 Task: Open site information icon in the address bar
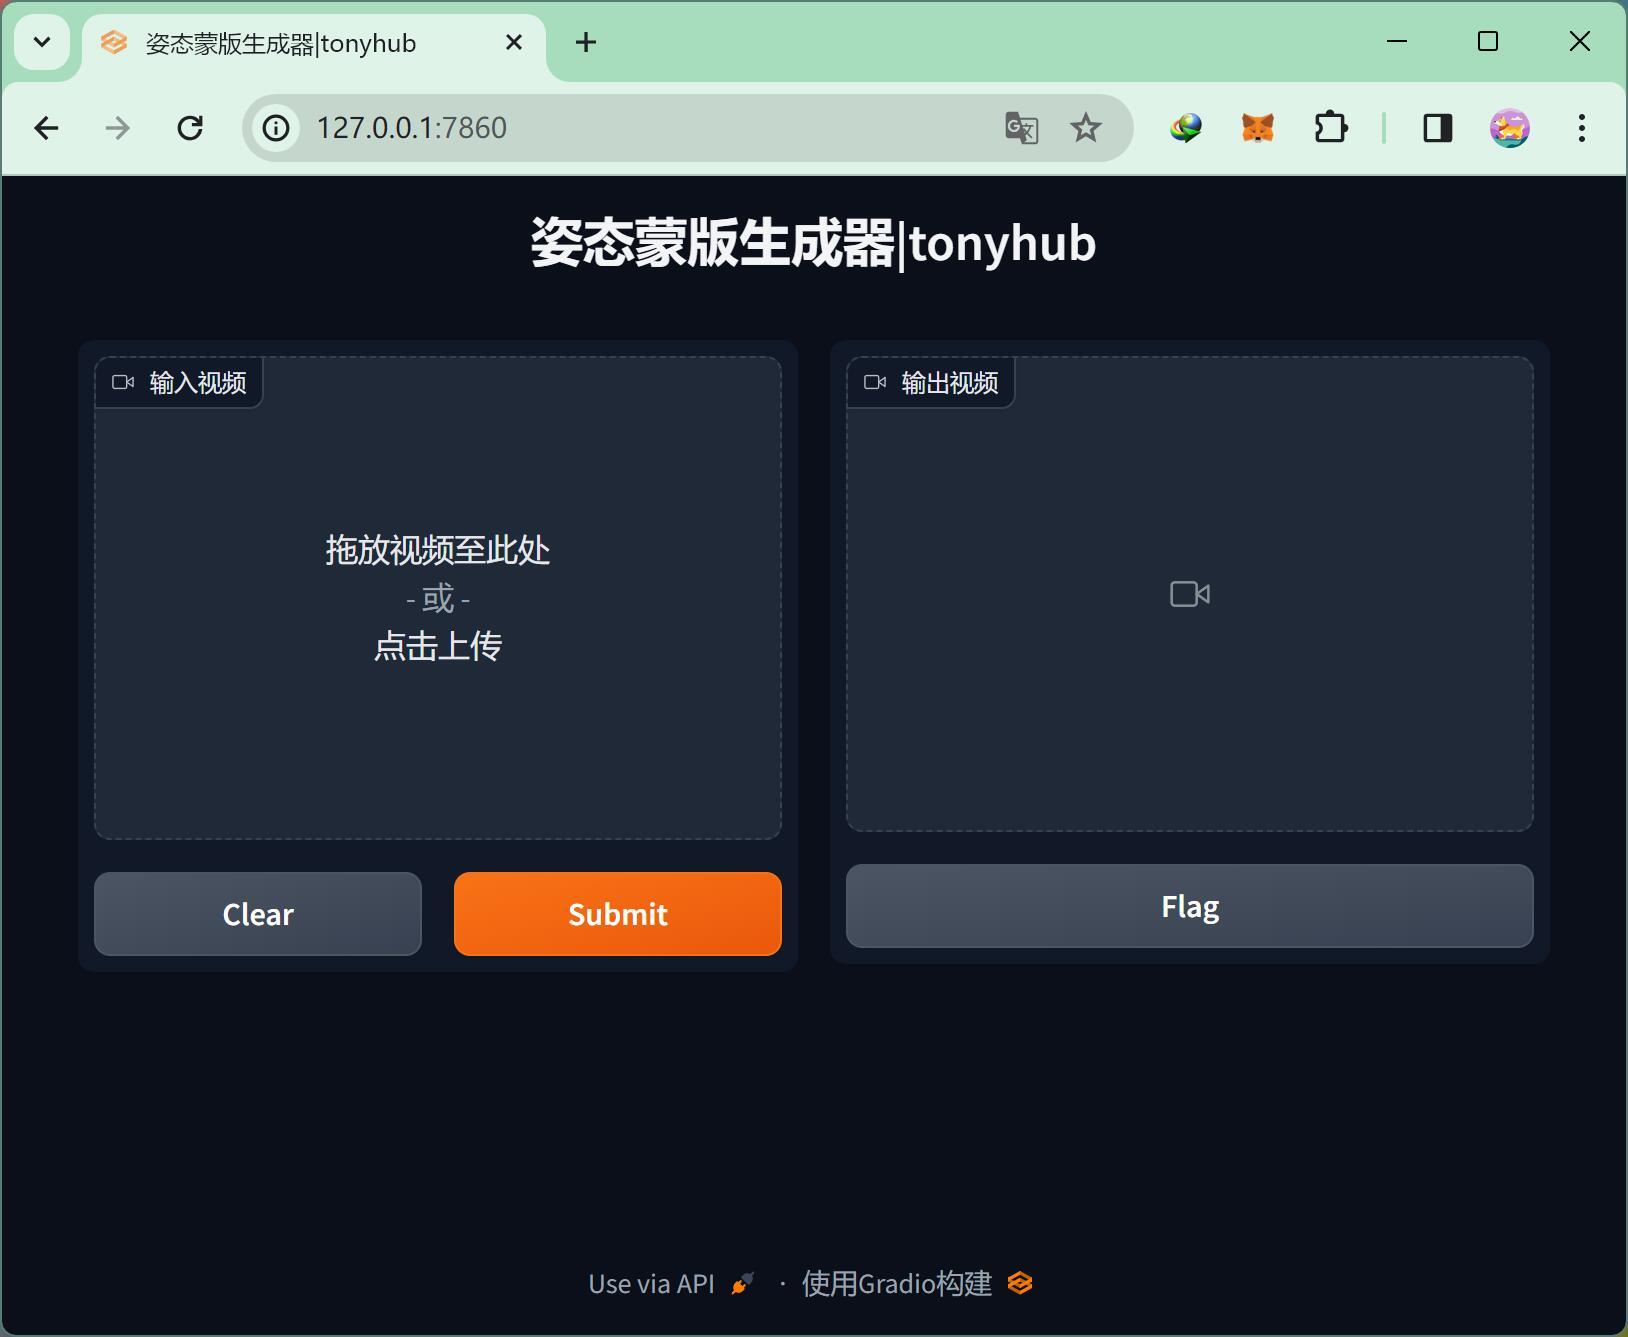276,128
